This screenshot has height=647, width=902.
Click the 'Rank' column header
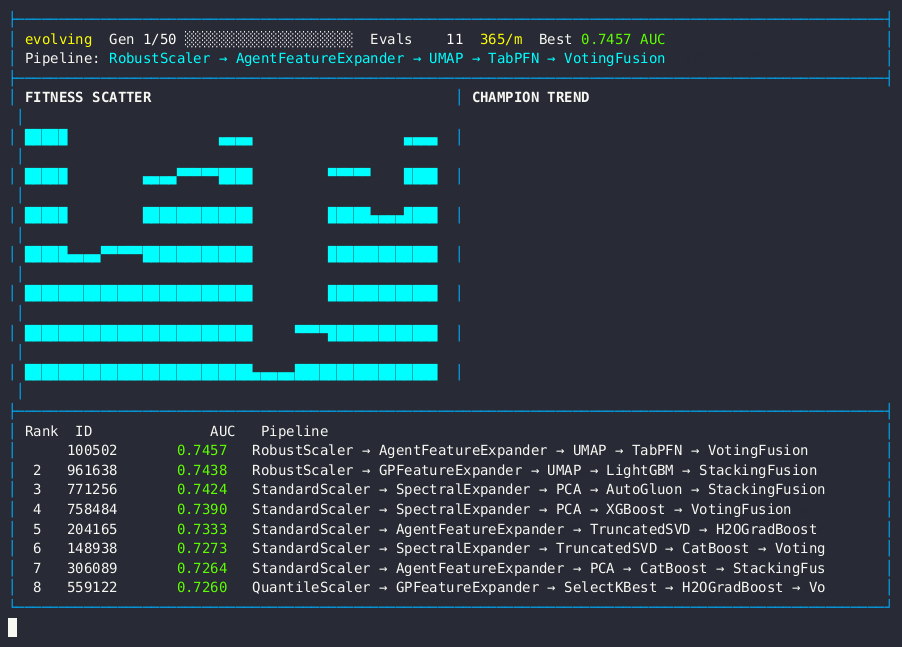tap(41, 431)
